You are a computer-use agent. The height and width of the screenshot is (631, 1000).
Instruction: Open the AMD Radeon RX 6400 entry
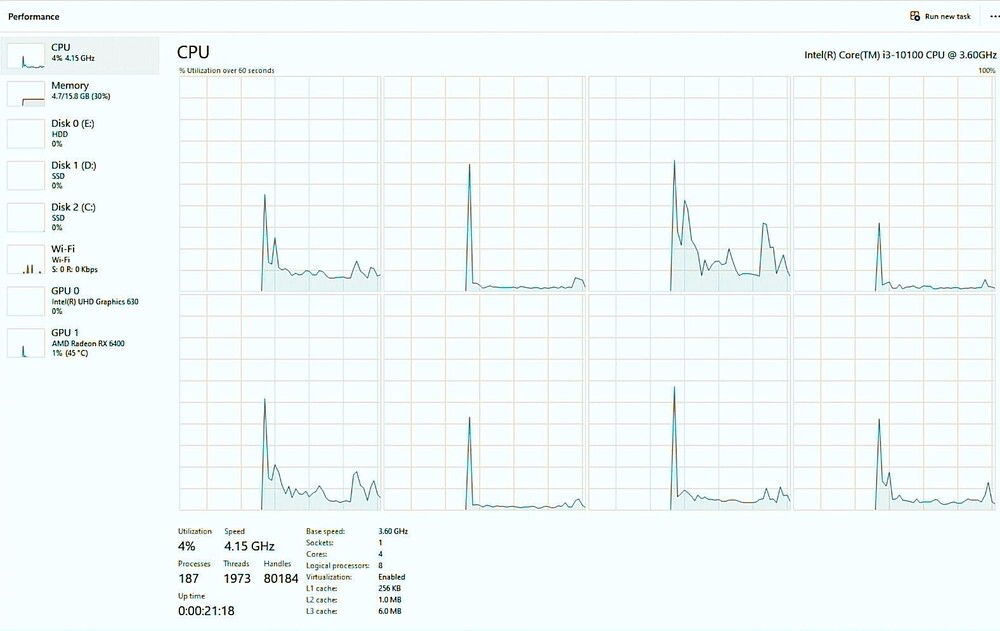pos(88,343)
